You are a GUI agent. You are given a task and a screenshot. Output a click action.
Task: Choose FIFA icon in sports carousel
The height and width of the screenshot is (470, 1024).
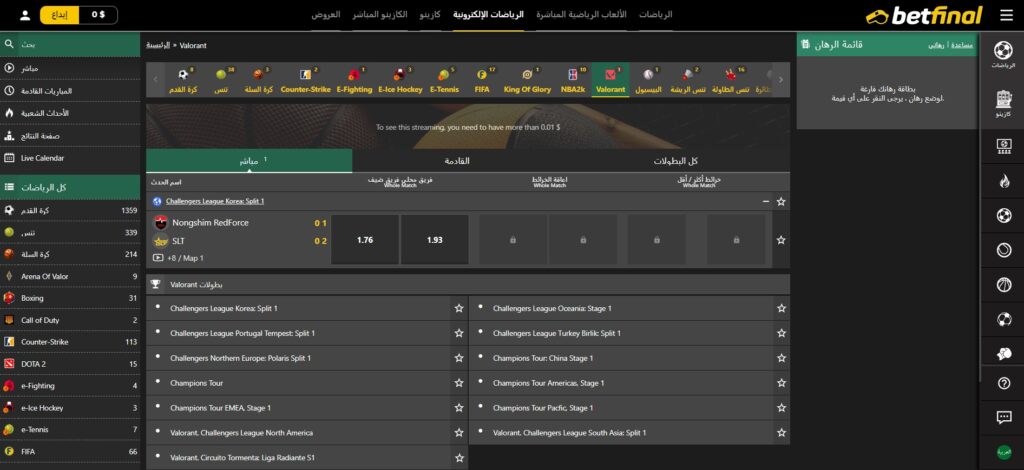pyautogui.click(x=482, y=80)
